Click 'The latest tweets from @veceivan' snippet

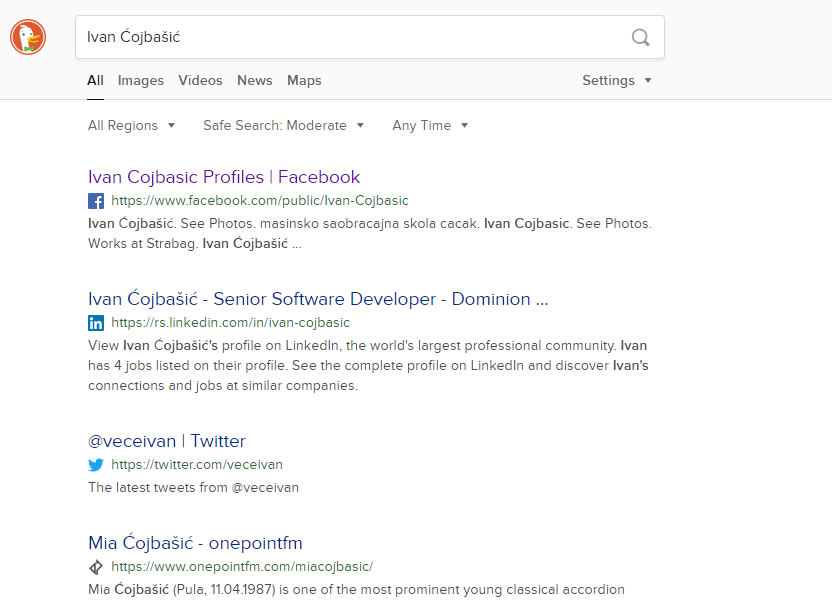193,487
